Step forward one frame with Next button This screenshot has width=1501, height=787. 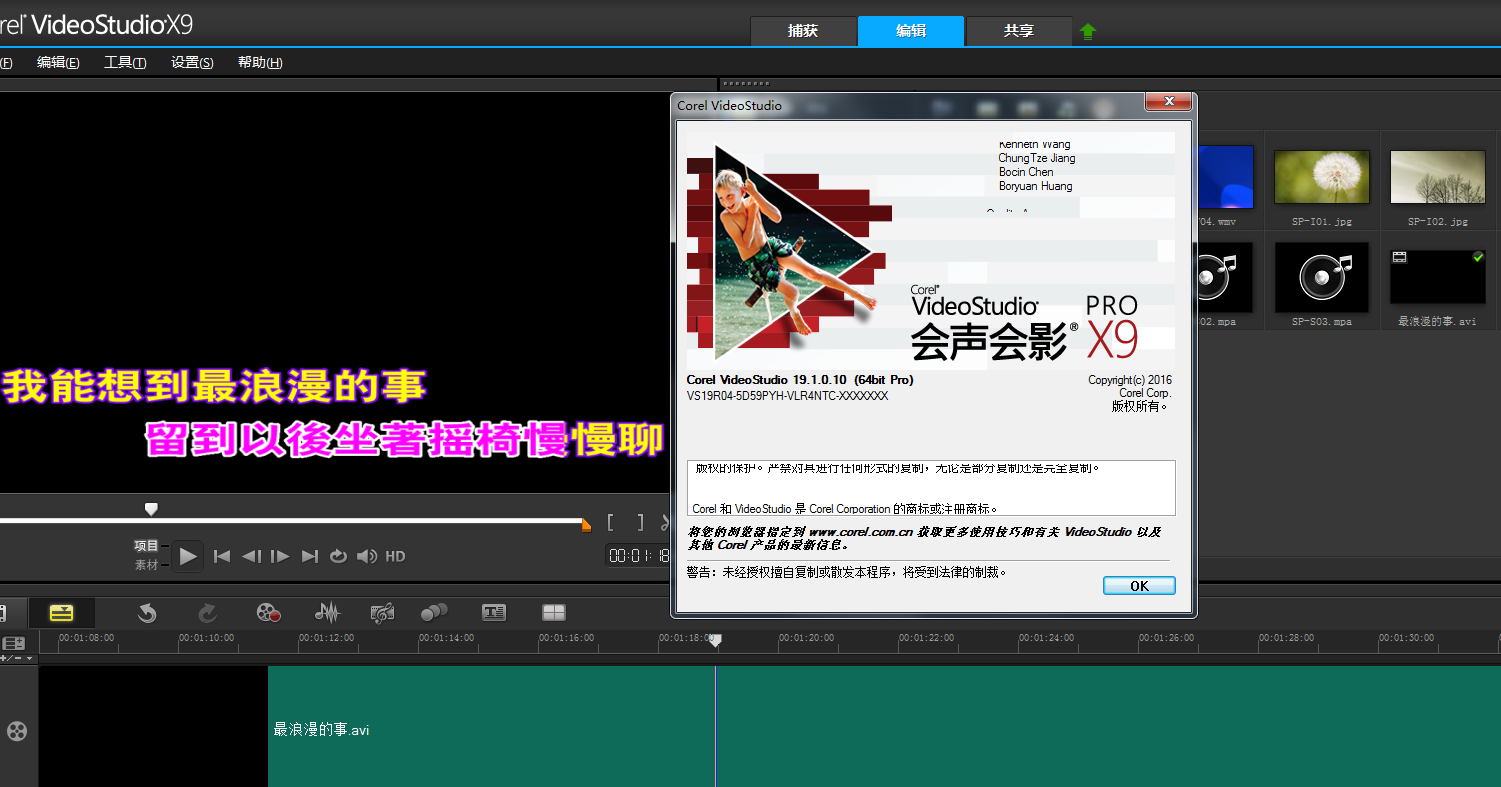click(x=280, y=556)
